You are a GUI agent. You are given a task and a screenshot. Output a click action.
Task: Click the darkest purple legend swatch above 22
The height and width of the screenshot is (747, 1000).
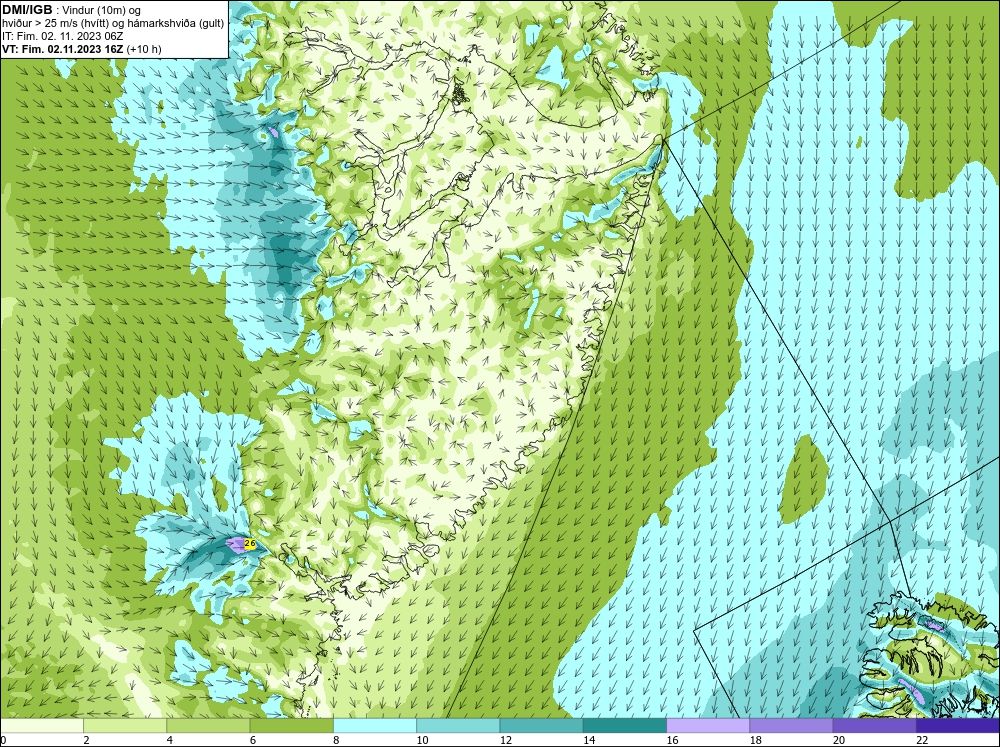pyautogui.click(x=958, y=725)
